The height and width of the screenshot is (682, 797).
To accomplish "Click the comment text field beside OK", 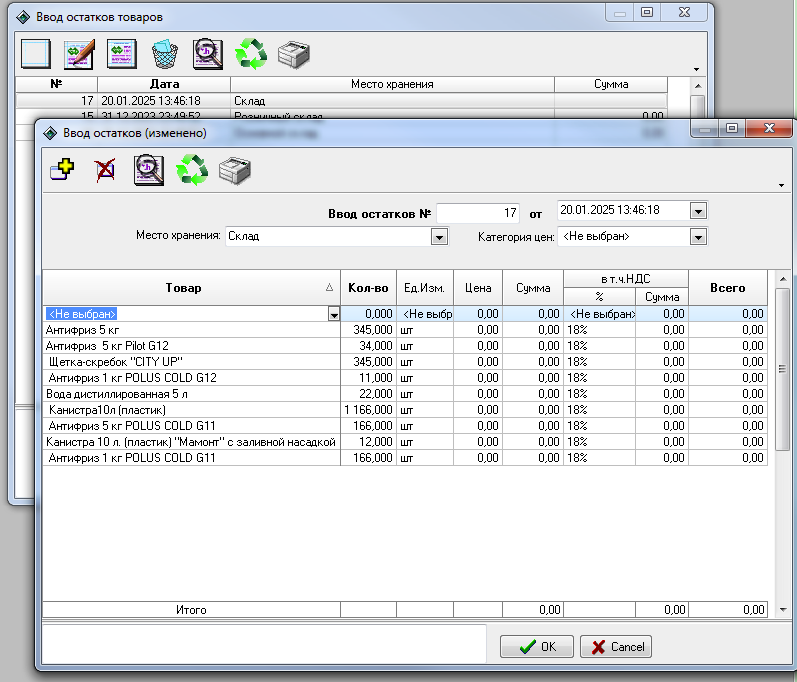I will pyautogui.click(x=264, y=643).
